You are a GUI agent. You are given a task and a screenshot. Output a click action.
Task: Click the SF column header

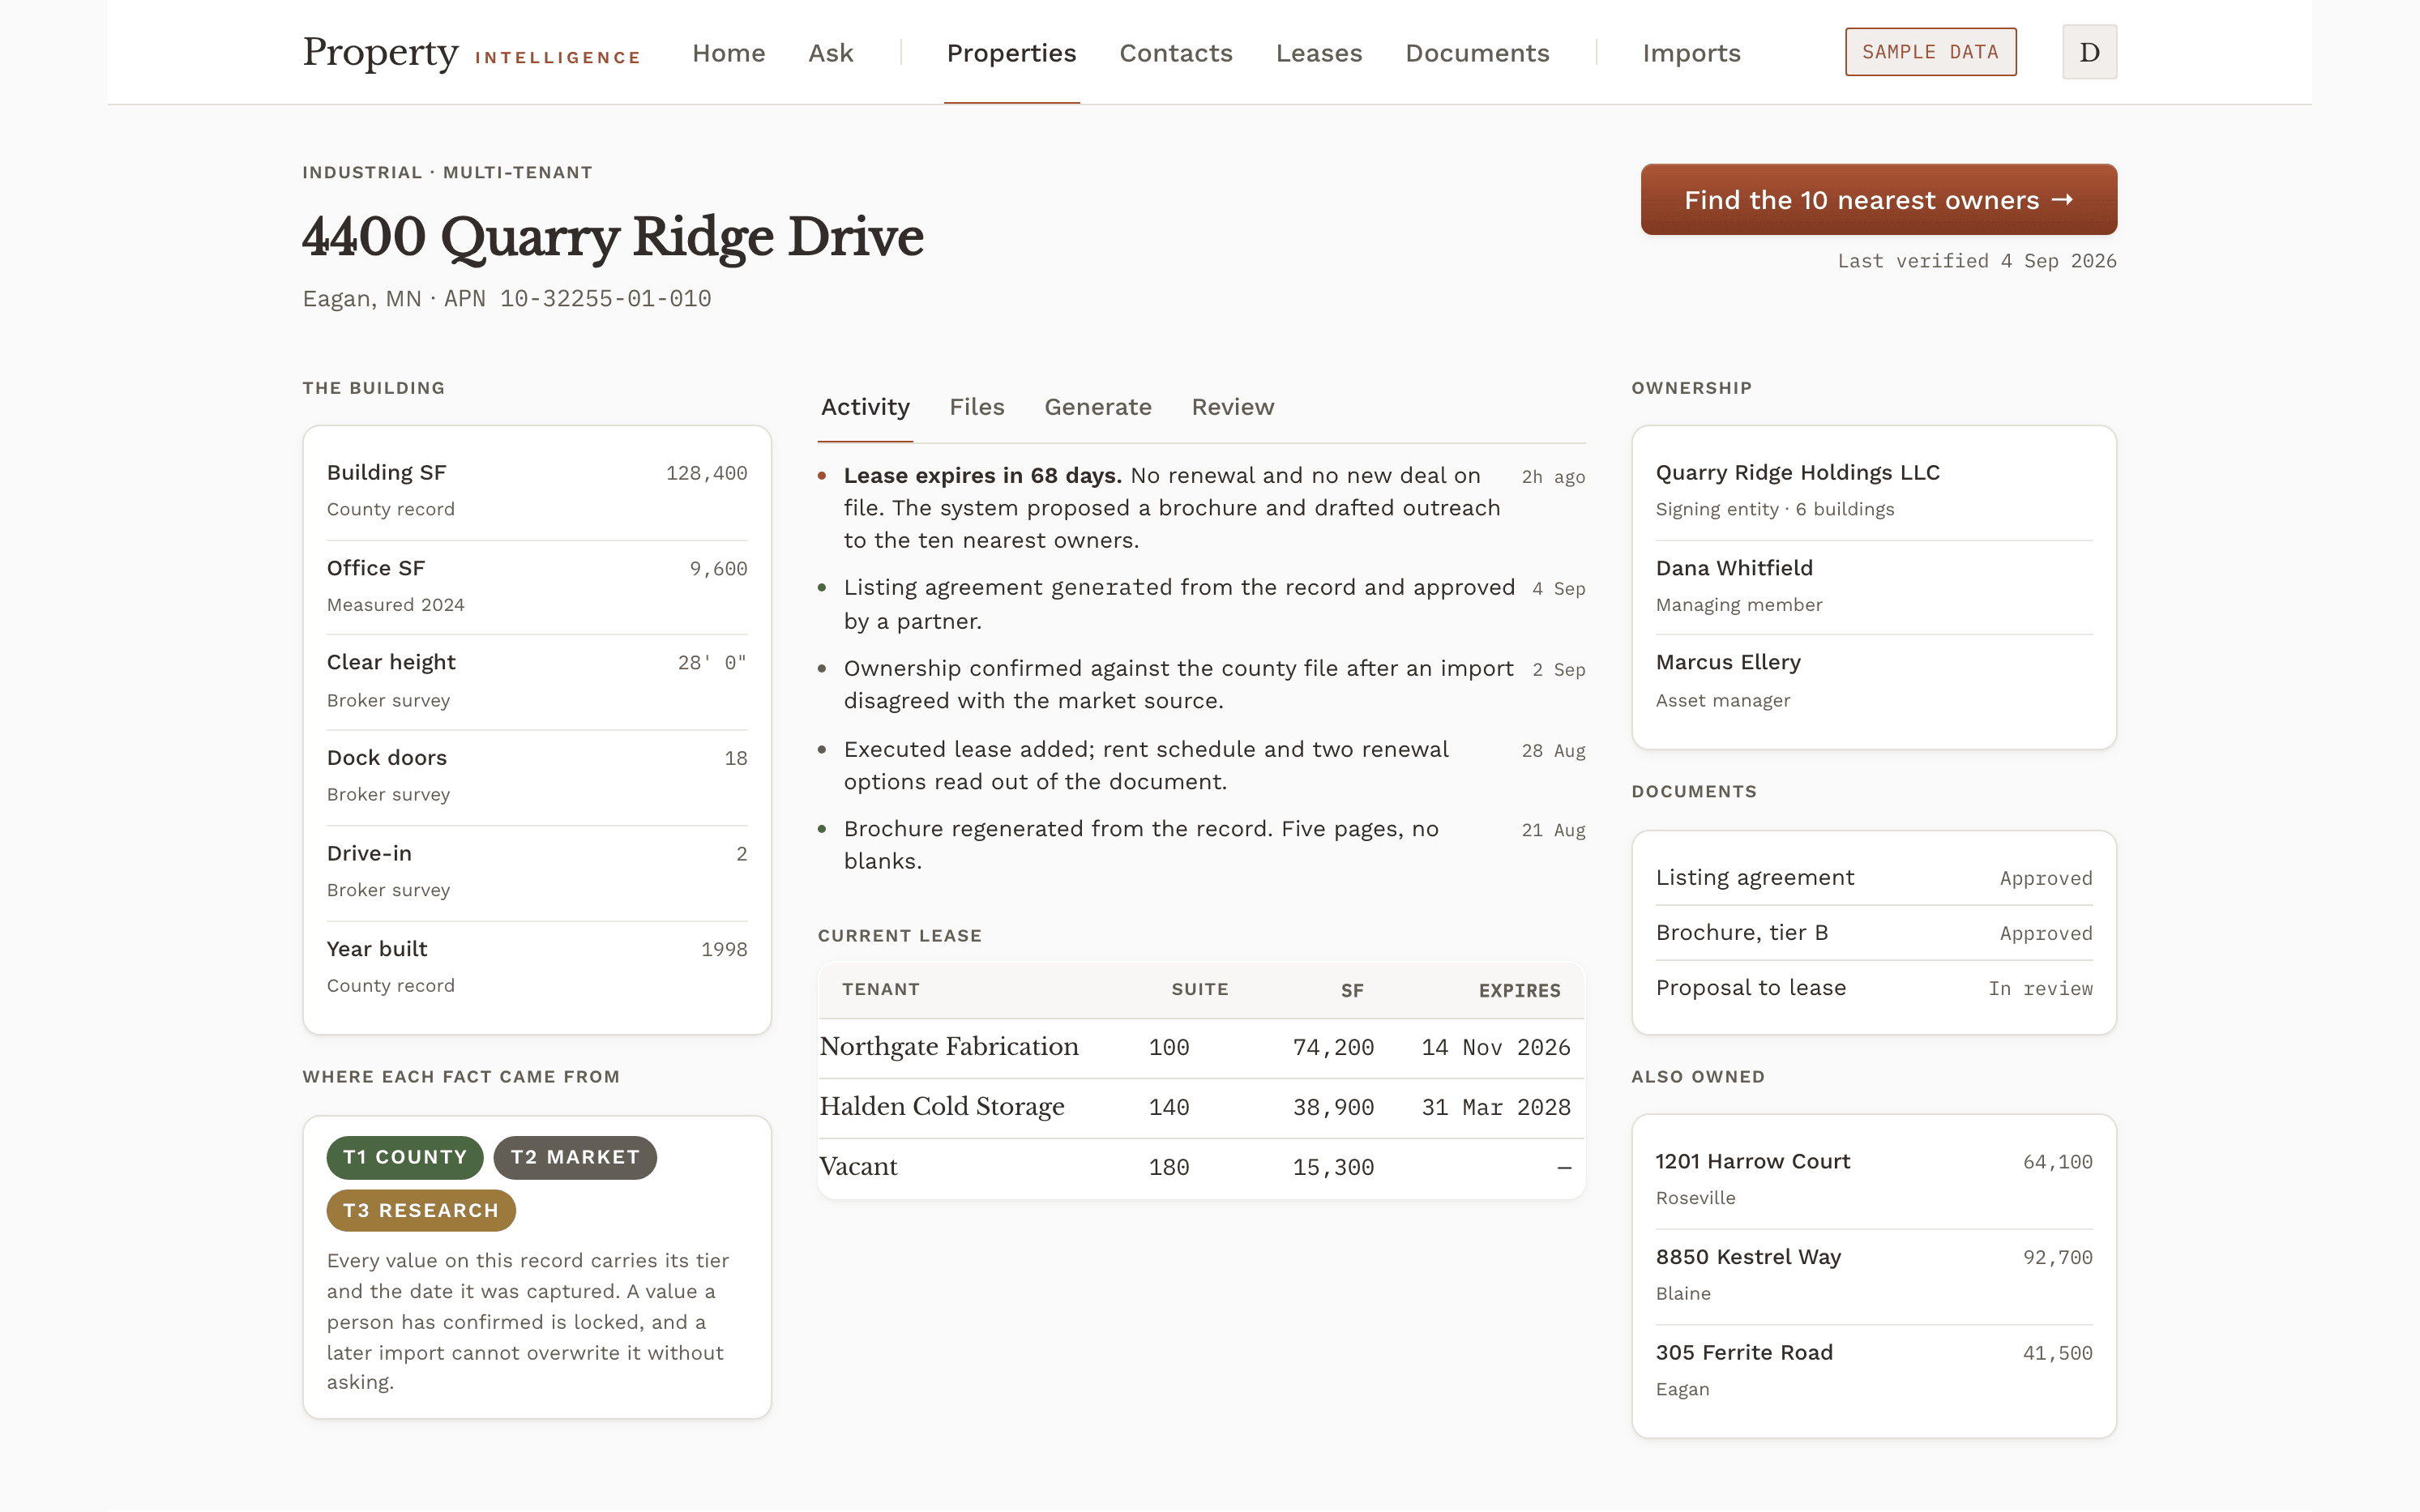click(x=1352, y=990)
